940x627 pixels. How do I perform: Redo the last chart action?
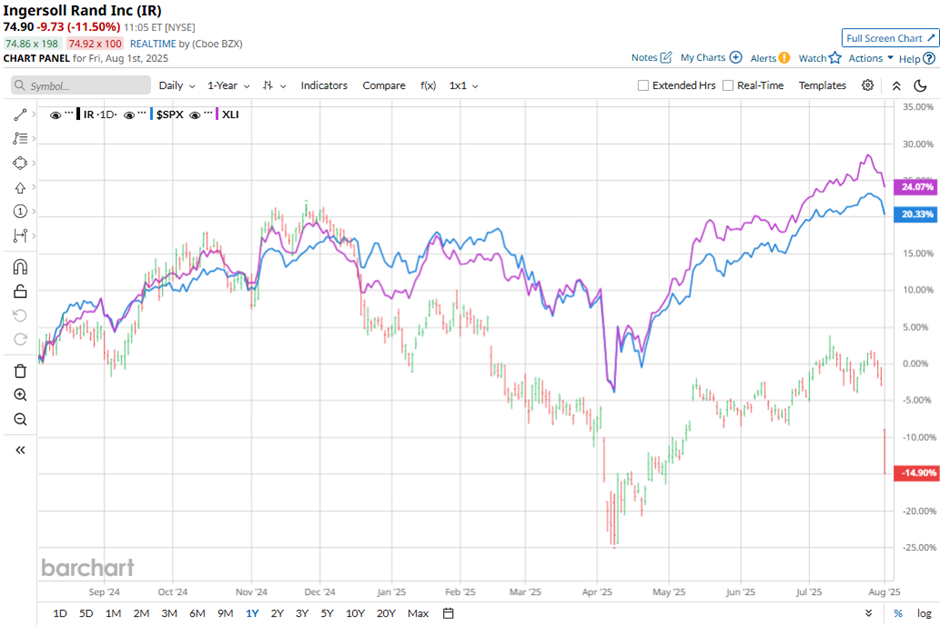20,339
